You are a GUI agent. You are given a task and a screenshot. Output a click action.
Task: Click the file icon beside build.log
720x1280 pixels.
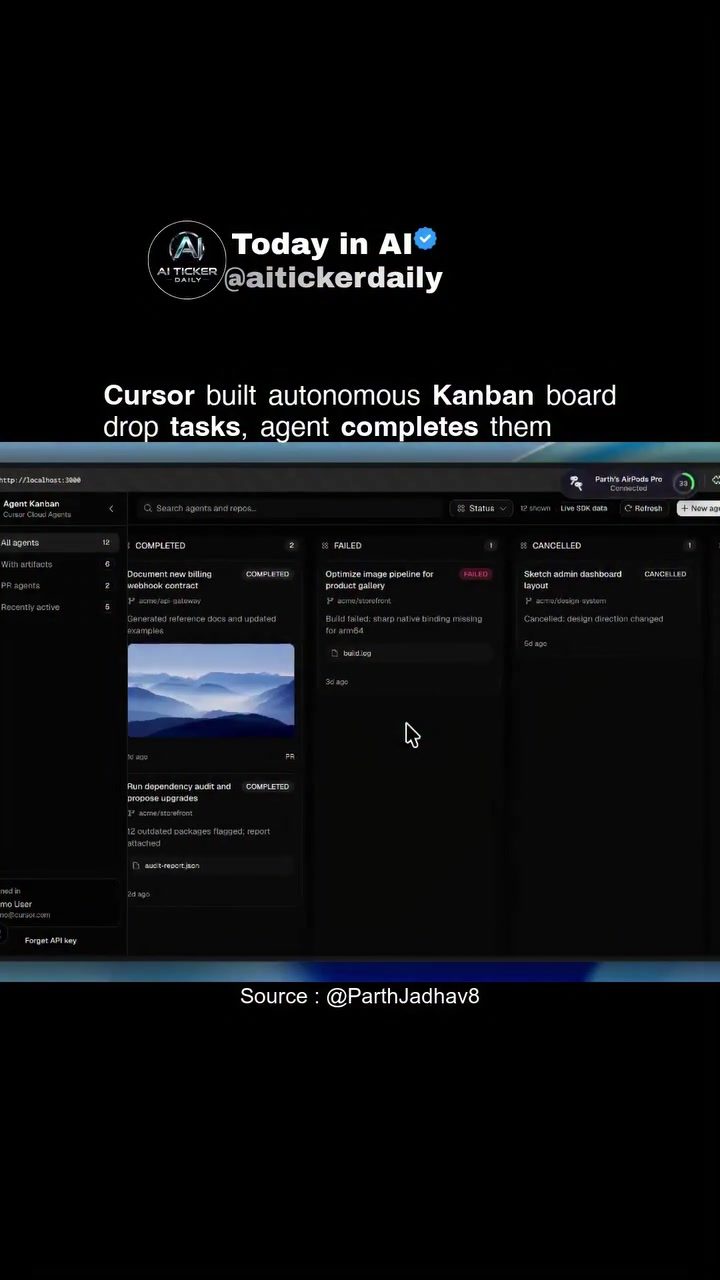(335, 653)
